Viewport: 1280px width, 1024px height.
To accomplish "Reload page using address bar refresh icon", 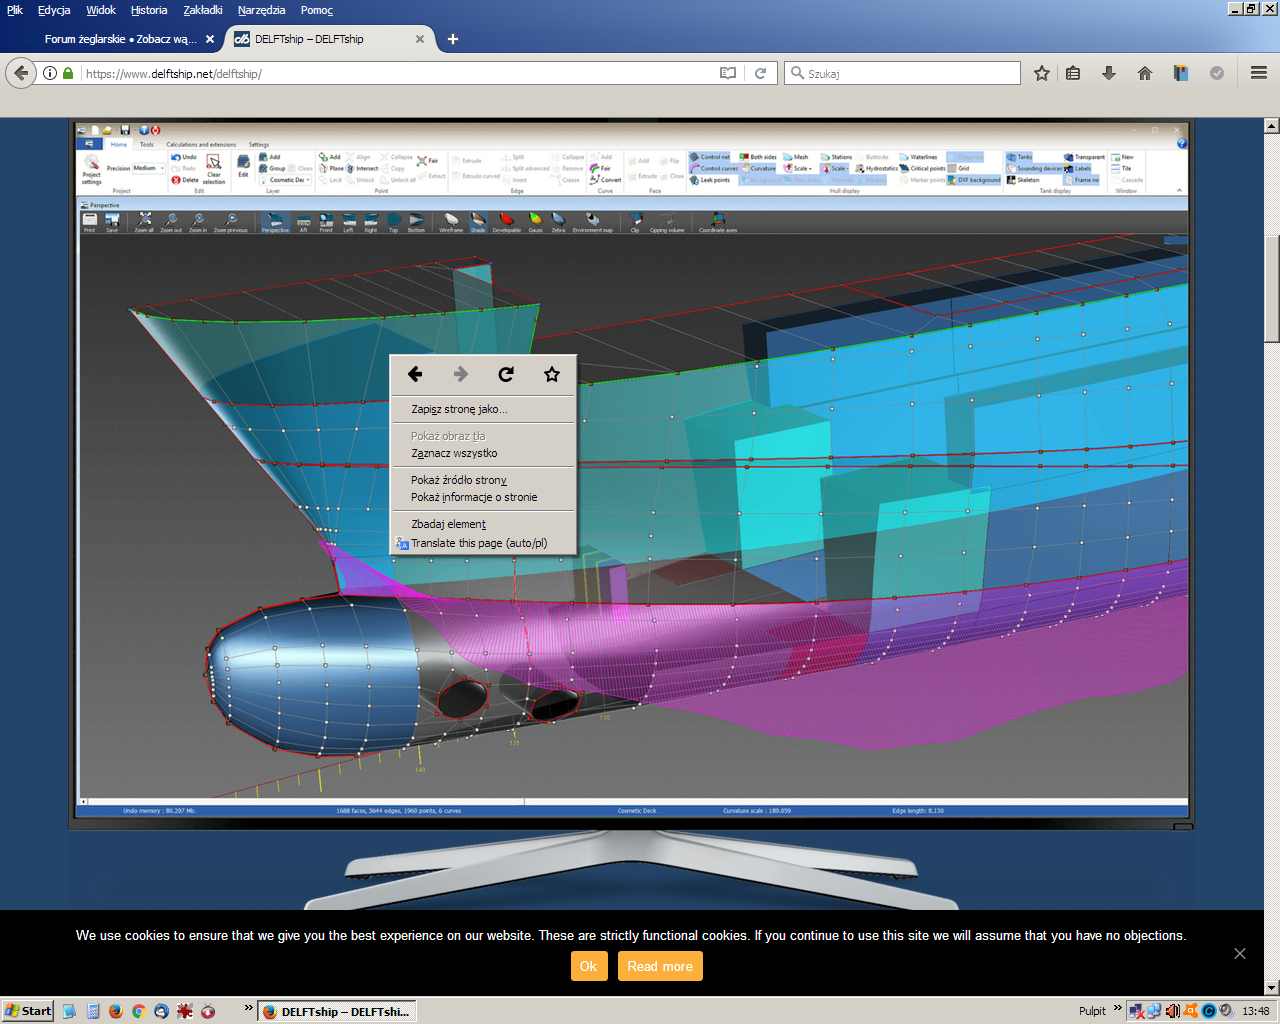I will pos(761,73).
